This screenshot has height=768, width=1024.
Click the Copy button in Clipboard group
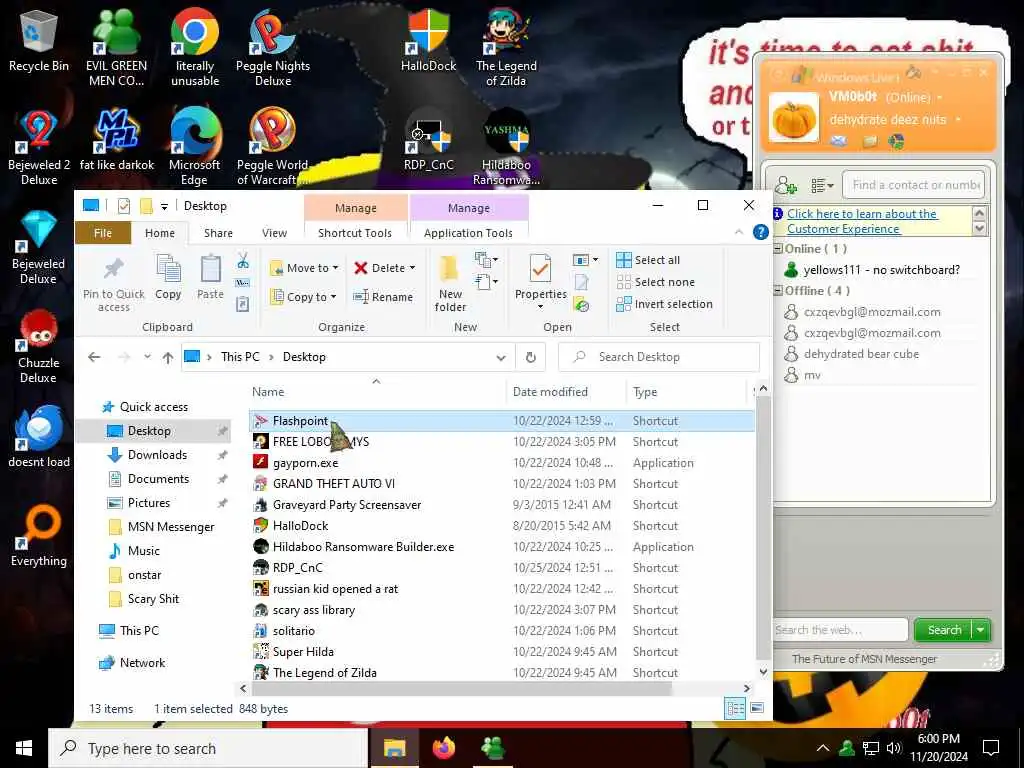pyautogui.click(x=168, y=277)
